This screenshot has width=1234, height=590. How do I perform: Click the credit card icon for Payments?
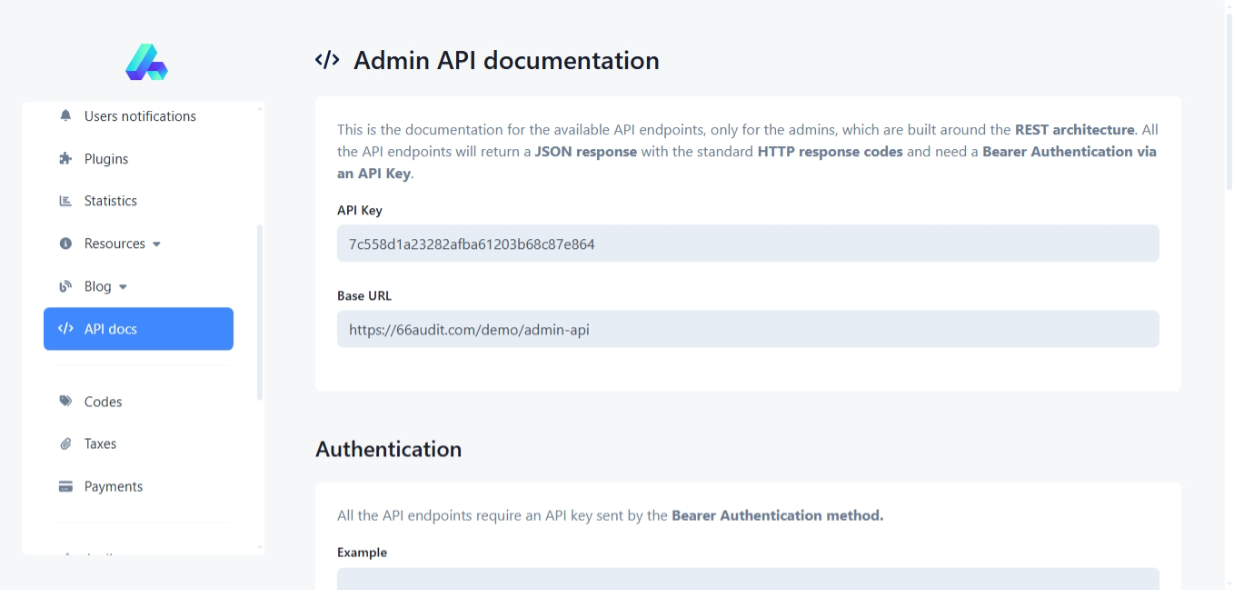pyautogui.click(x=66, y=487)
